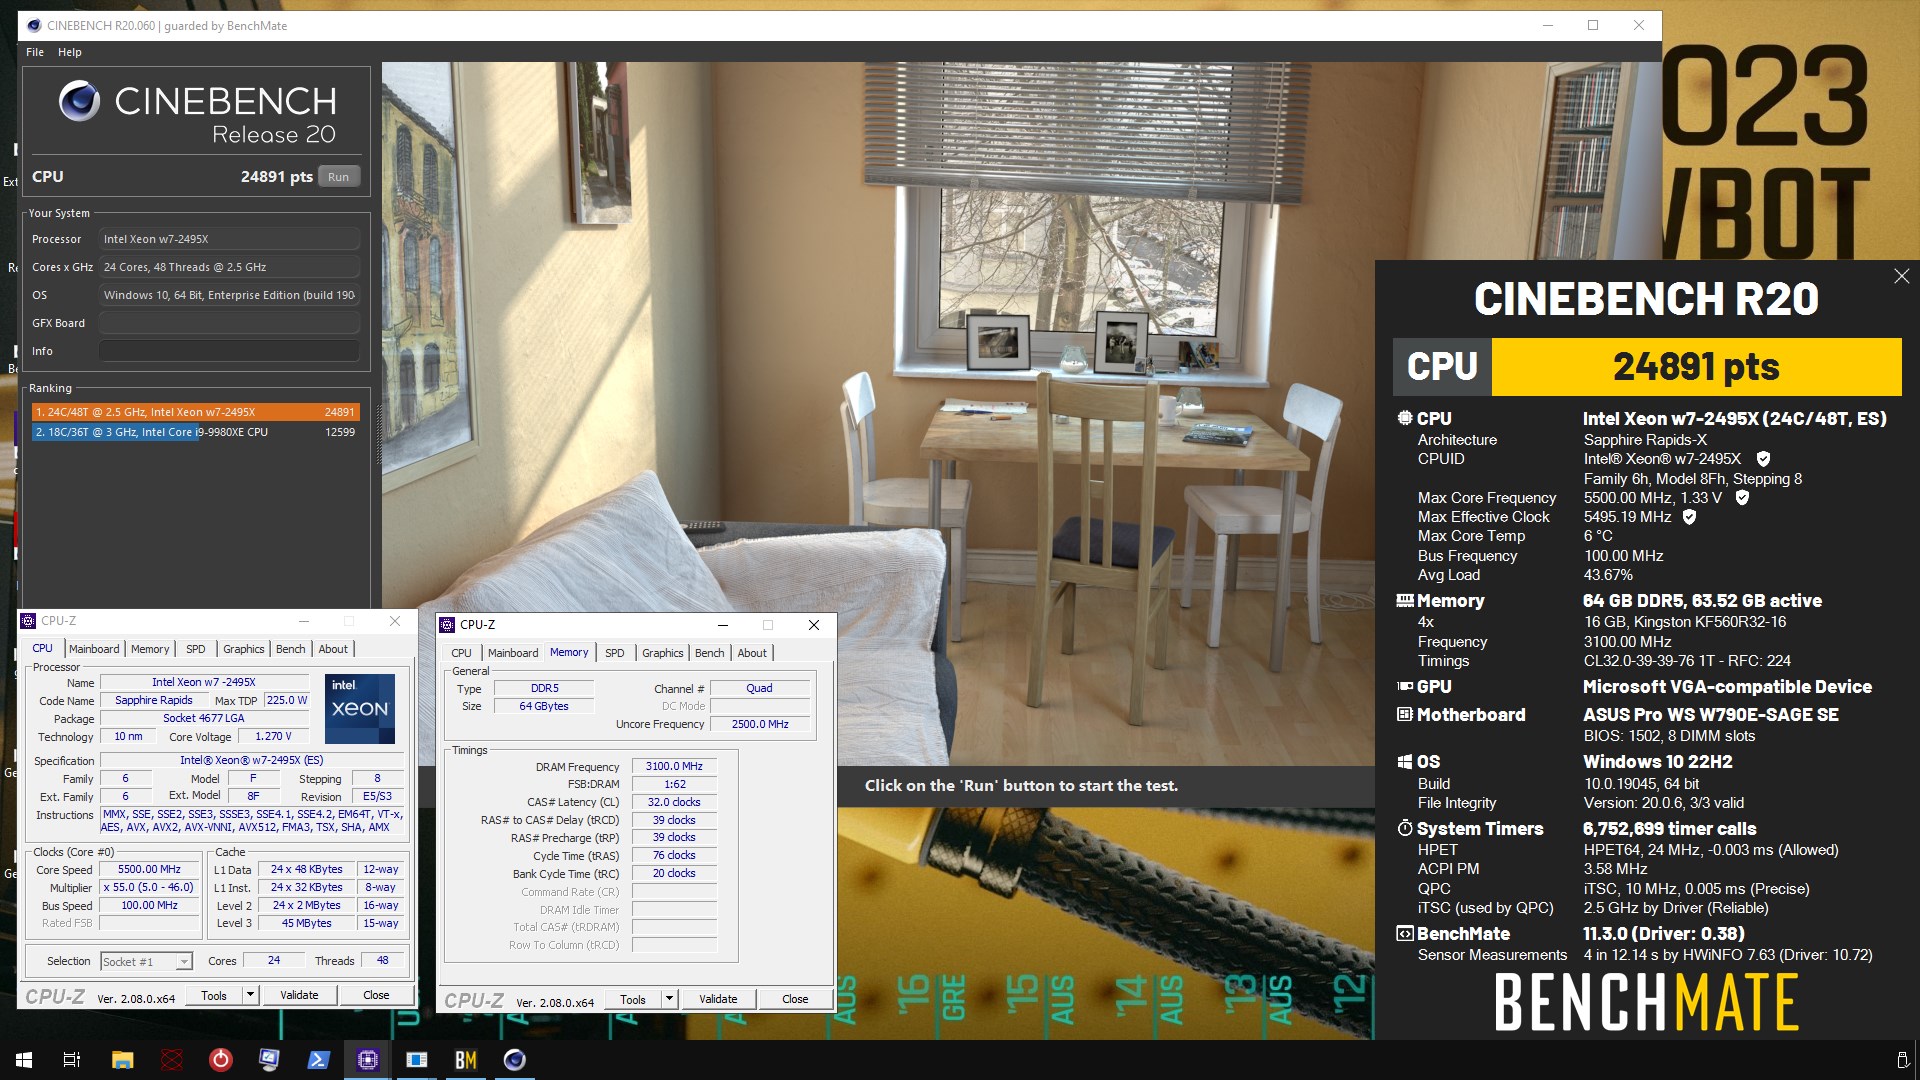The image size is (1920, 1080).
Task: Click the BenchMate Motherboard section icon
Action: pyautogui.click(x=1405, y=715)
